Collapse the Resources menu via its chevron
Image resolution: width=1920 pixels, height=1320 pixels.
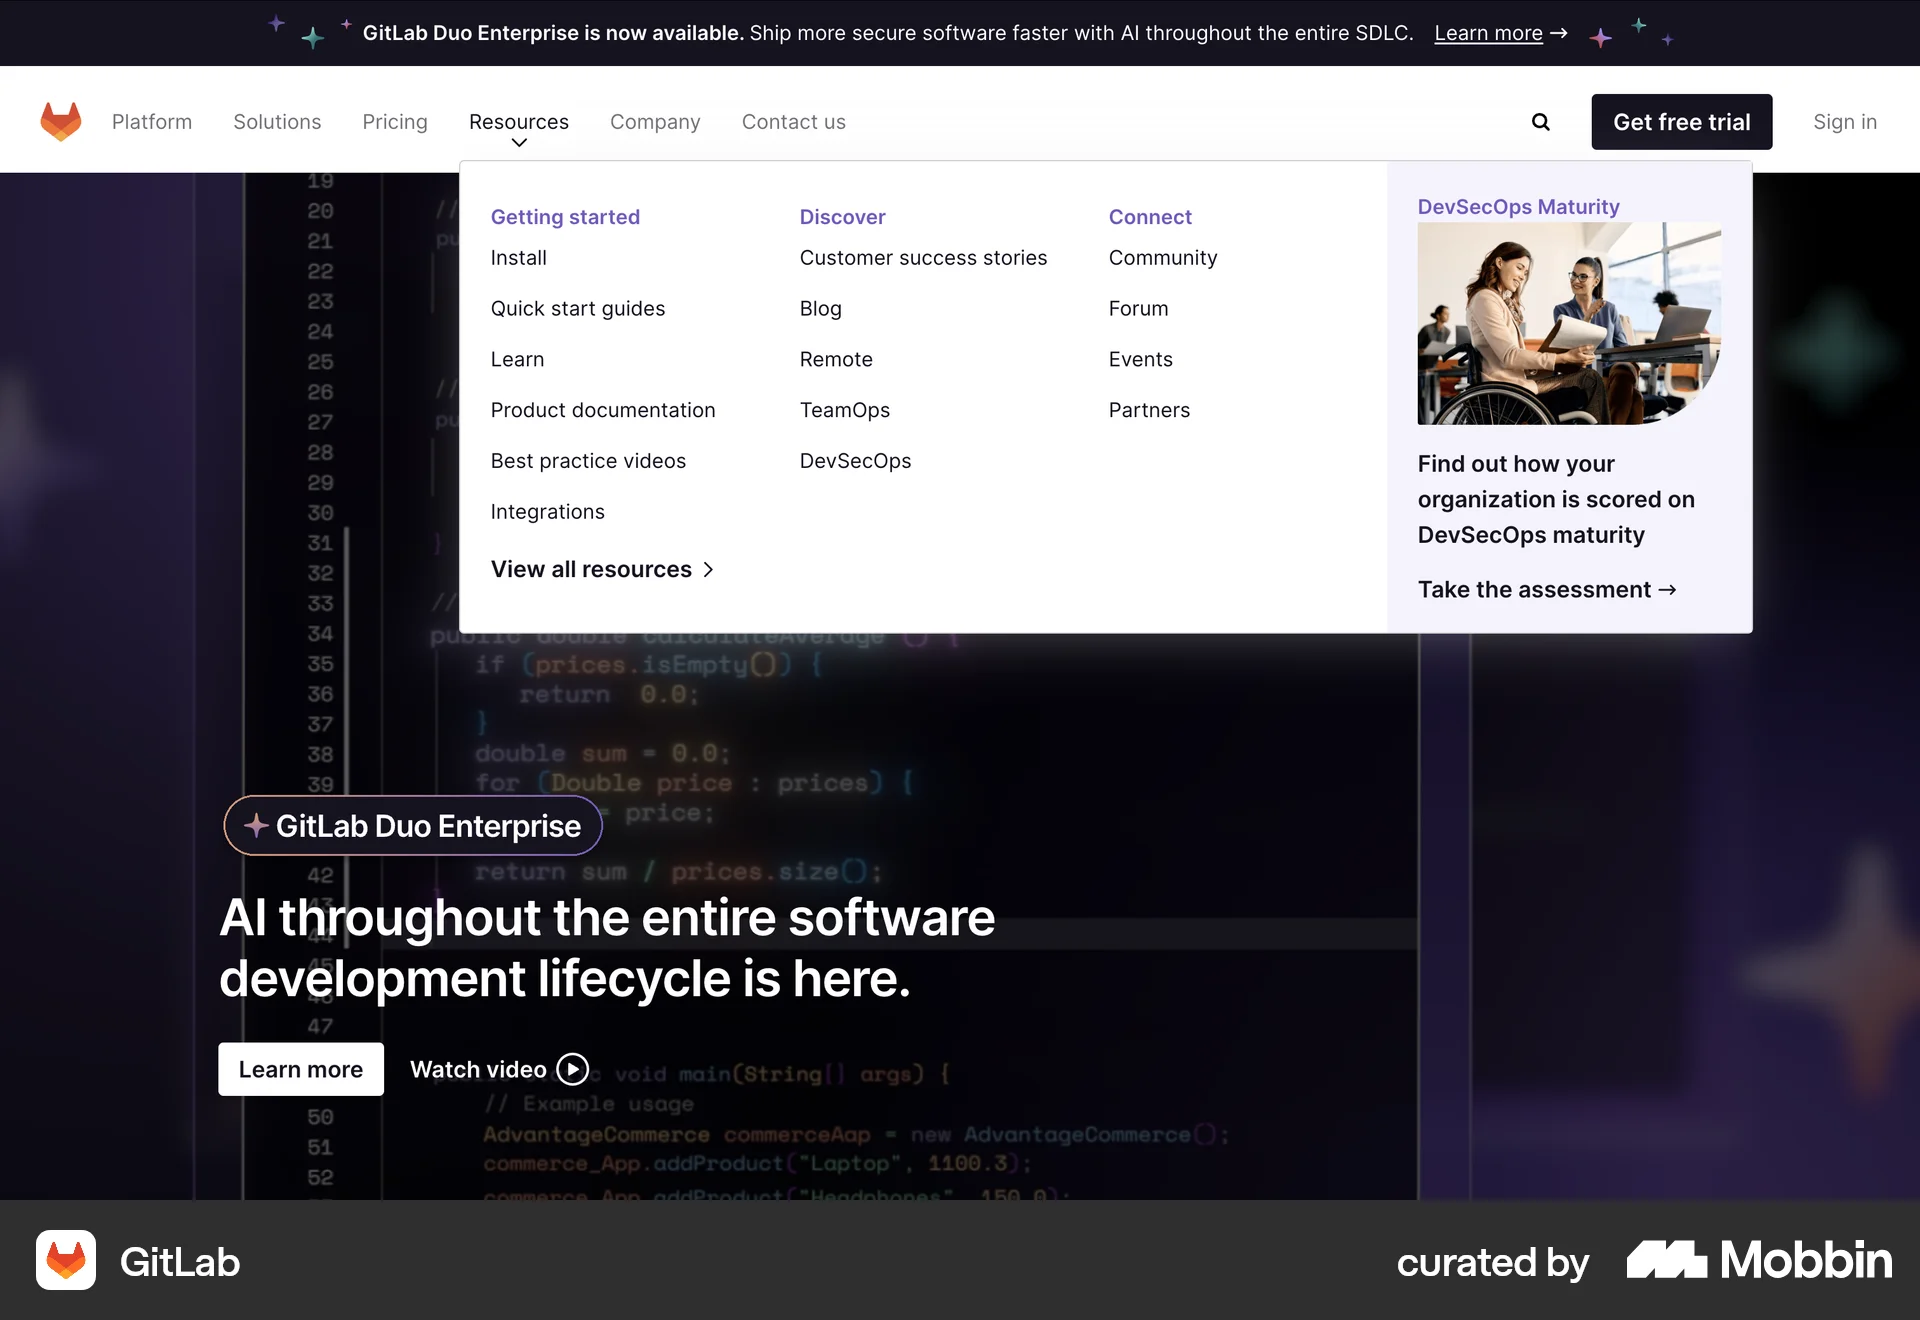click(x=518, y=143)
